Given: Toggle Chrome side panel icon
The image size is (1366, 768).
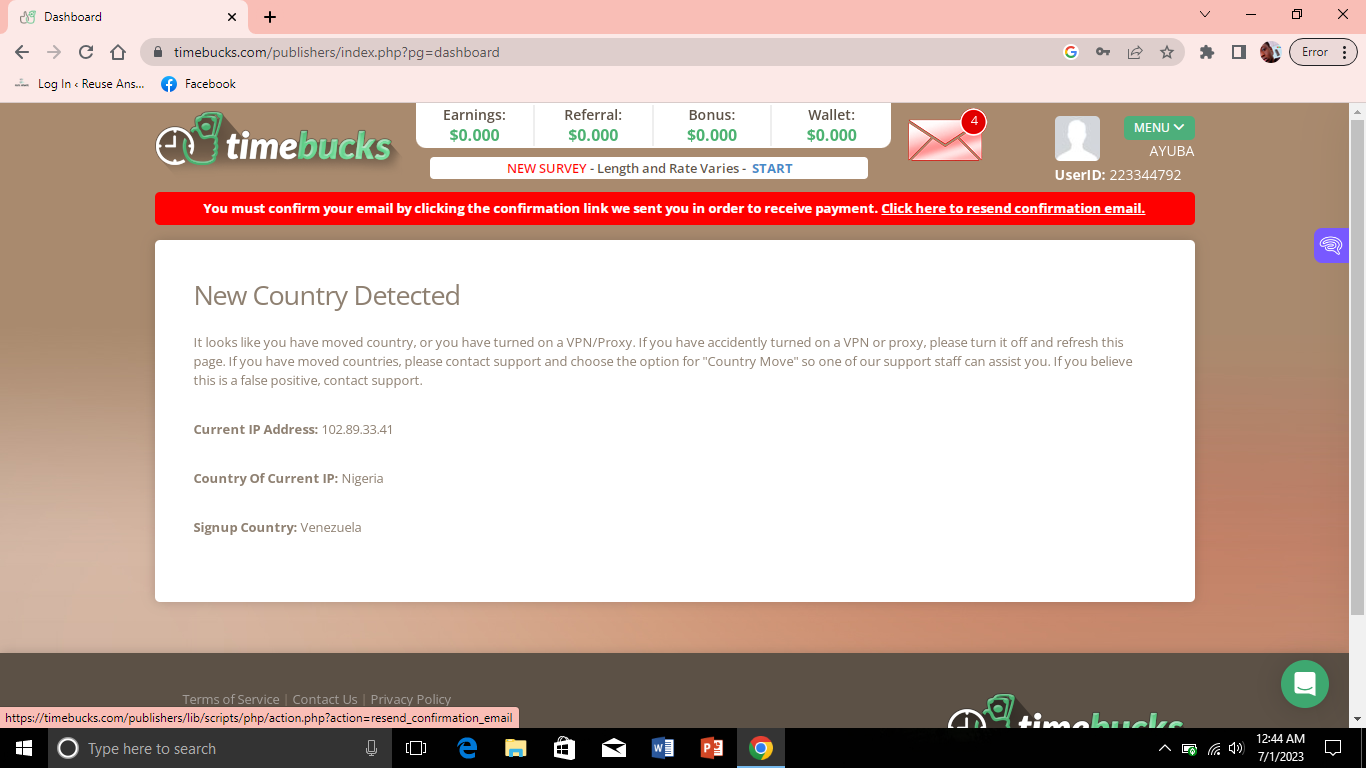Looking at the screenshot, I should click(1239, 52).
